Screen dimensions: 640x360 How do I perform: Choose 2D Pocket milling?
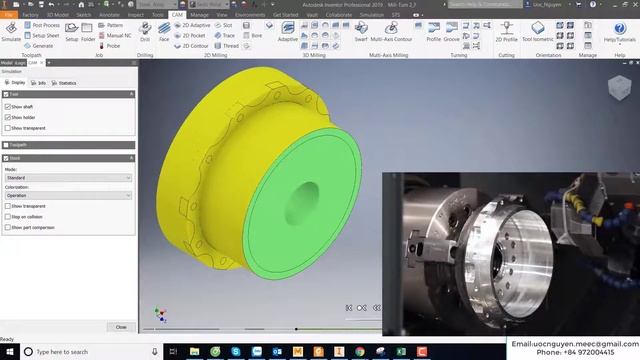tap(190, 36)
